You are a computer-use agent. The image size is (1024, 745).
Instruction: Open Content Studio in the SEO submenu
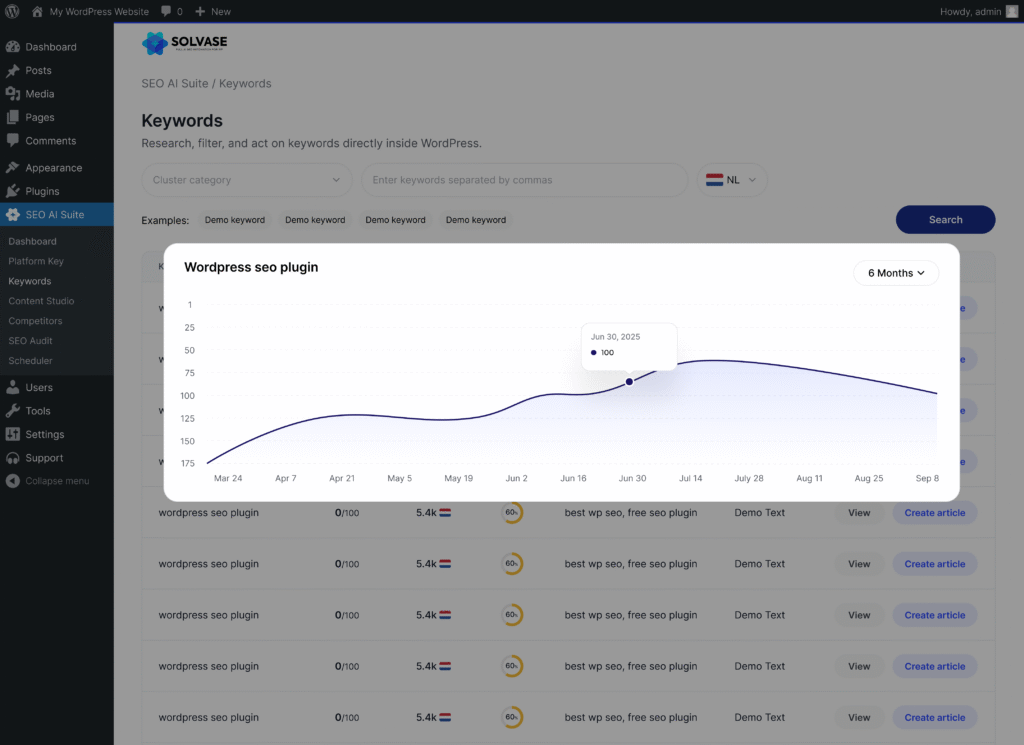pyautogui.click(x=41, y=301)
